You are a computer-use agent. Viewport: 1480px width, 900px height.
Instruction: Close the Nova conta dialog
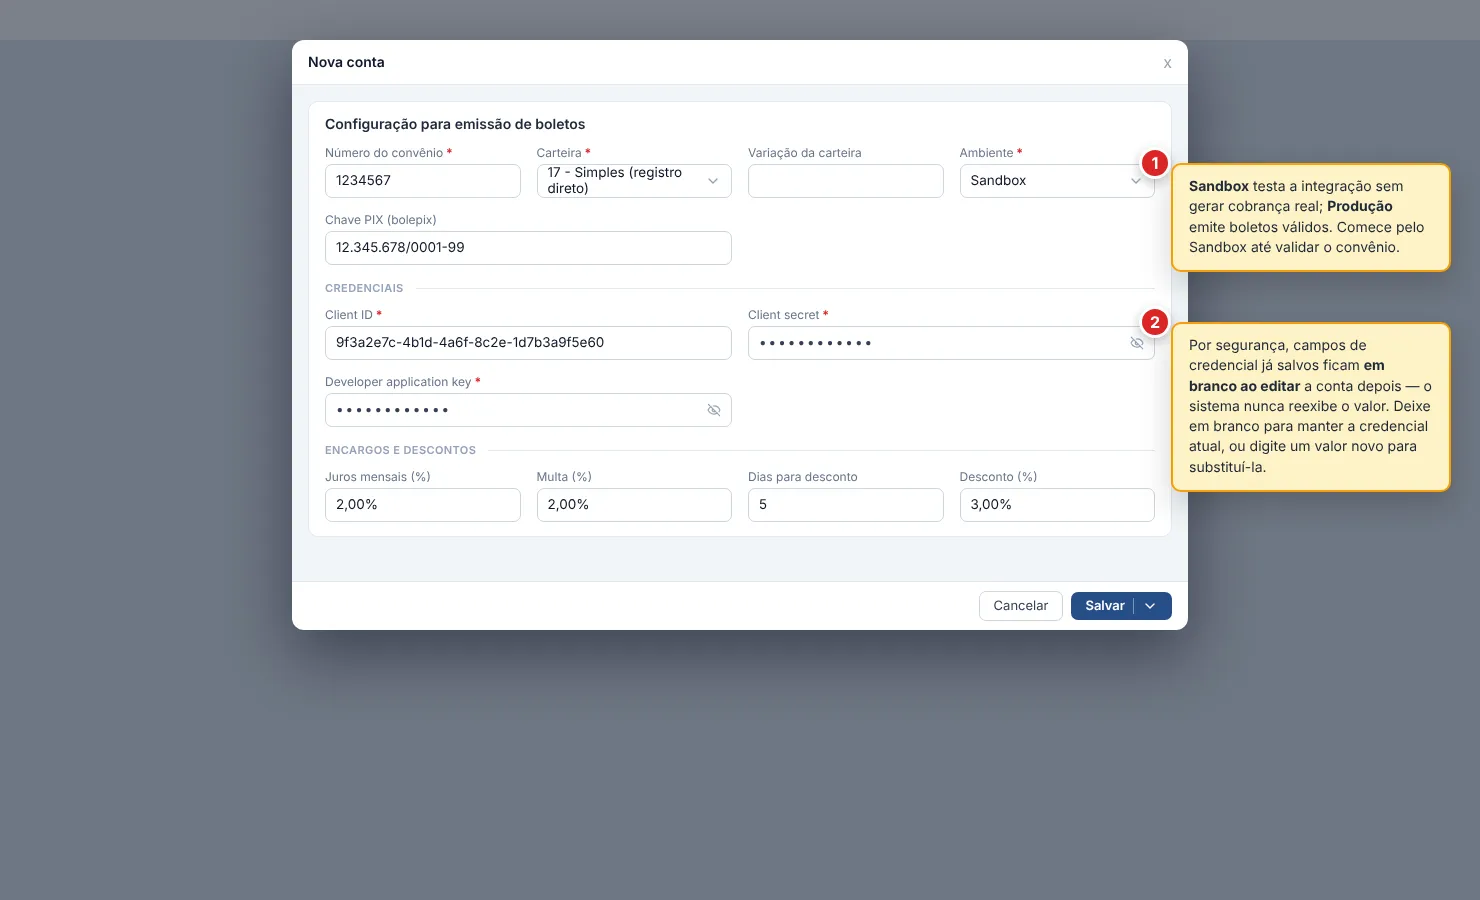pos(1167,63)
